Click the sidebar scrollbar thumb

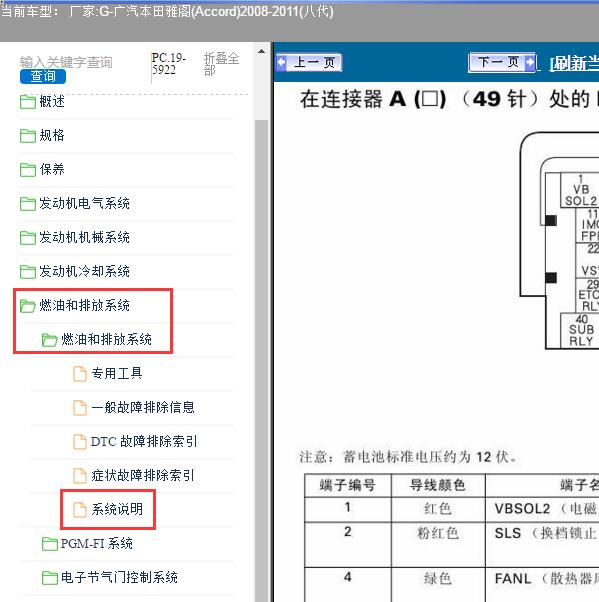(x=261, y=361)
